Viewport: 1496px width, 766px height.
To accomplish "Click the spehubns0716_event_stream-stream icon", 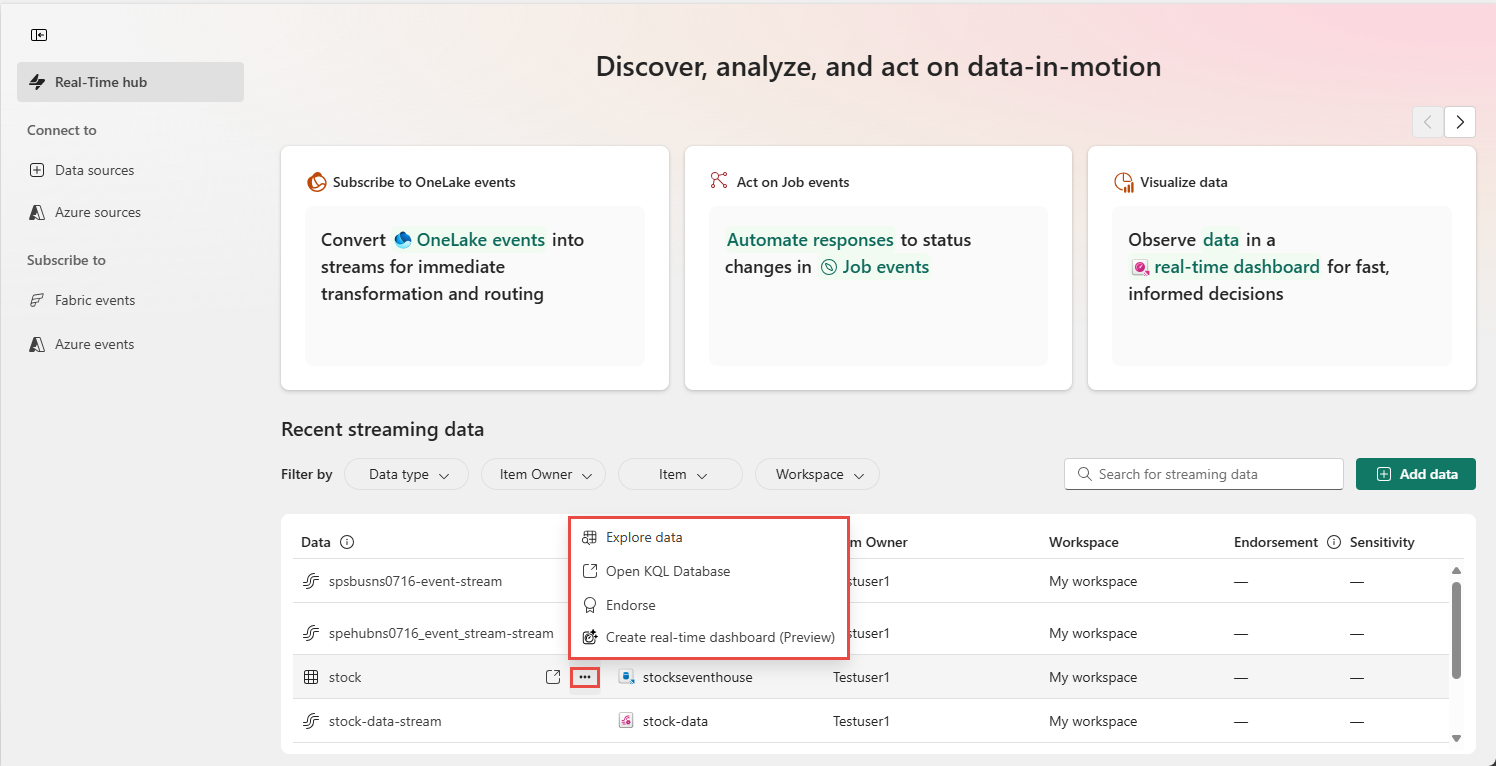I will pyautogui.click(x=311, y=633).
